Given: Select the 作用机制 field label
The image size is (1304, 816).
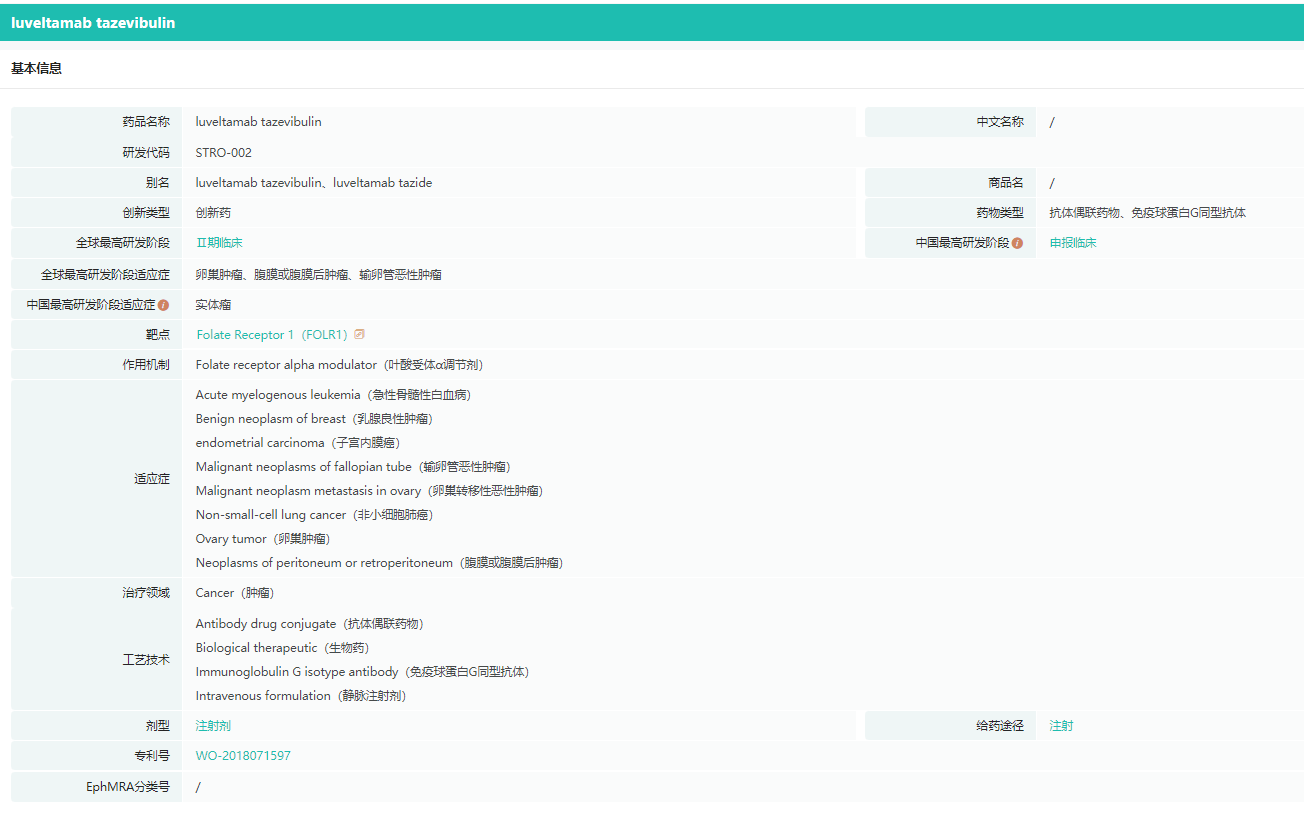Looking at the screenshot, I should 146,365.
